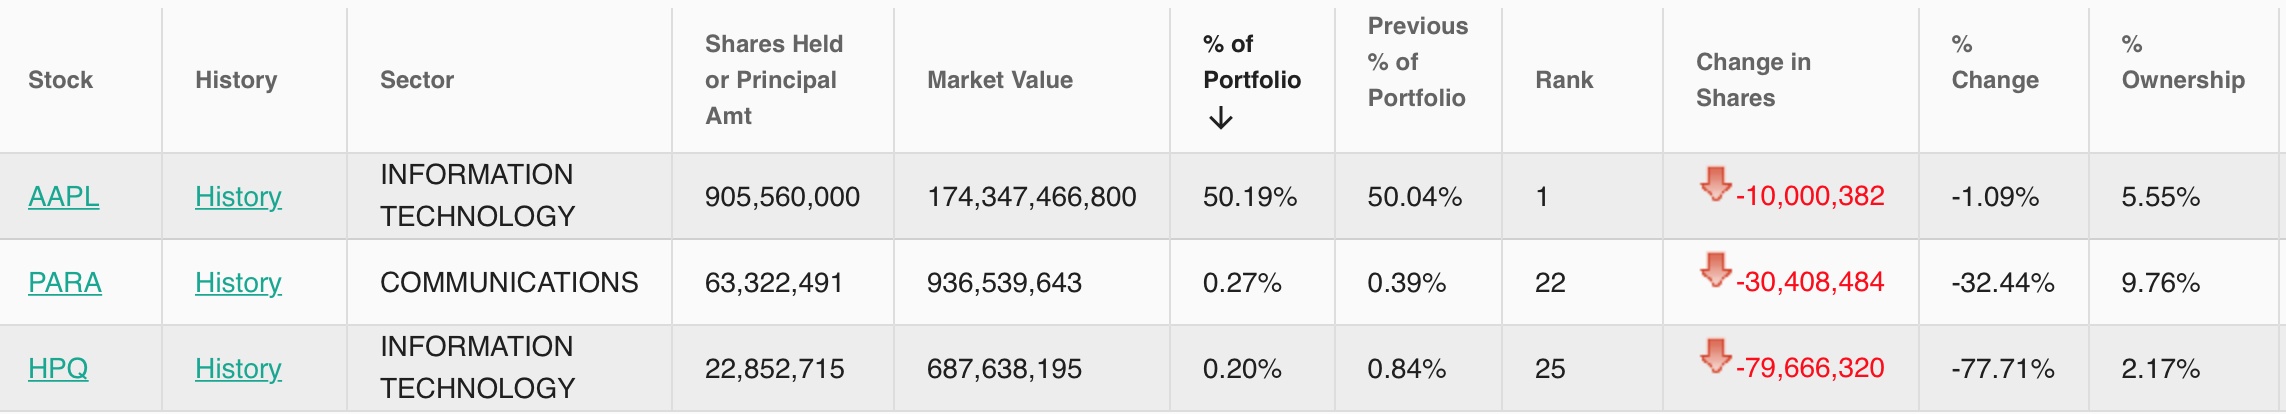Sort table by Stock column header
The image size is (2286, 414).
tap(60, 80)
